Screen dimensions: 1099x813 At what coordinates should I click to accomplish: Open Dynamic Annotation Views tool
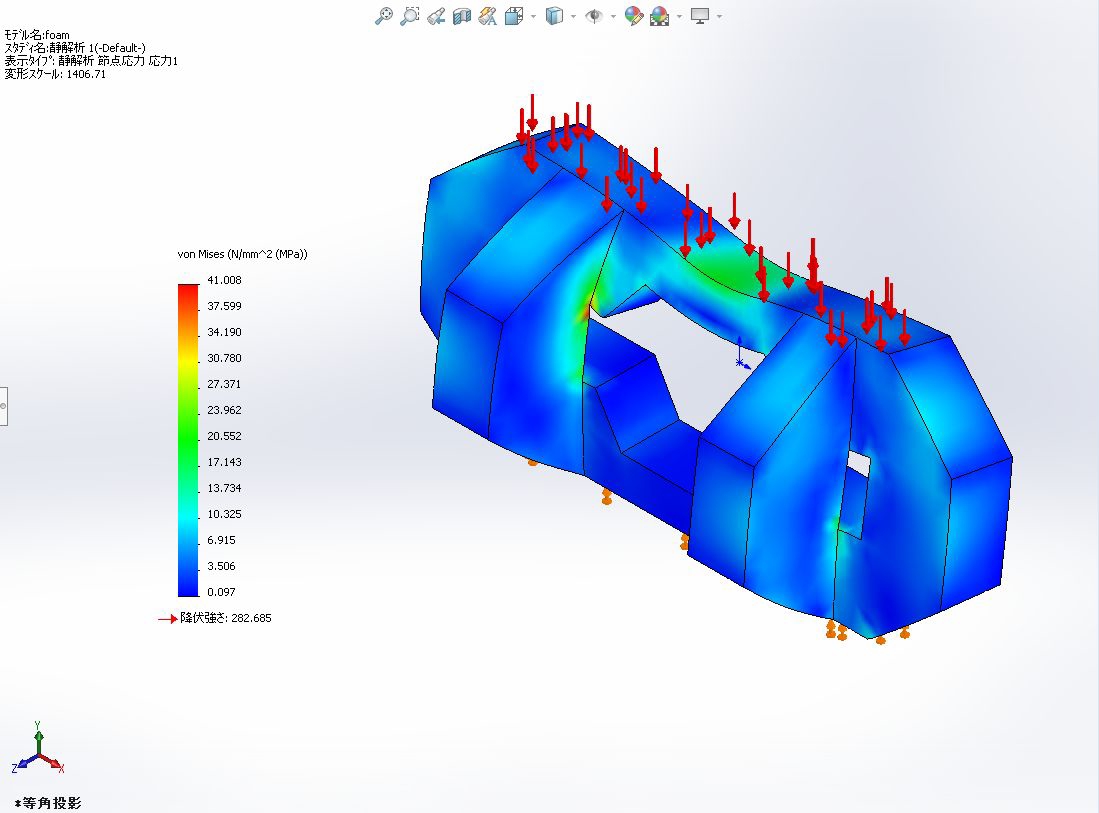coord(488,16)
